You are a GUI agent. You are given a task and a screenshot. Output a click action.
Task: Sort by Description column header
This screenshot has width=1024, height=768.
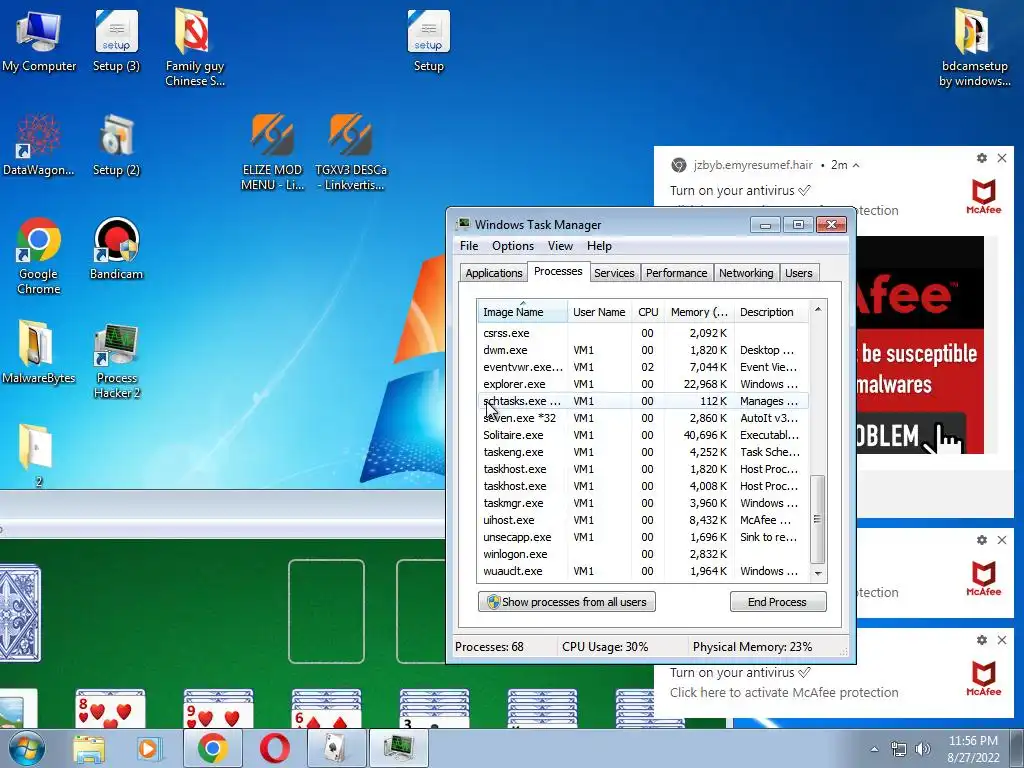(771, 312)
